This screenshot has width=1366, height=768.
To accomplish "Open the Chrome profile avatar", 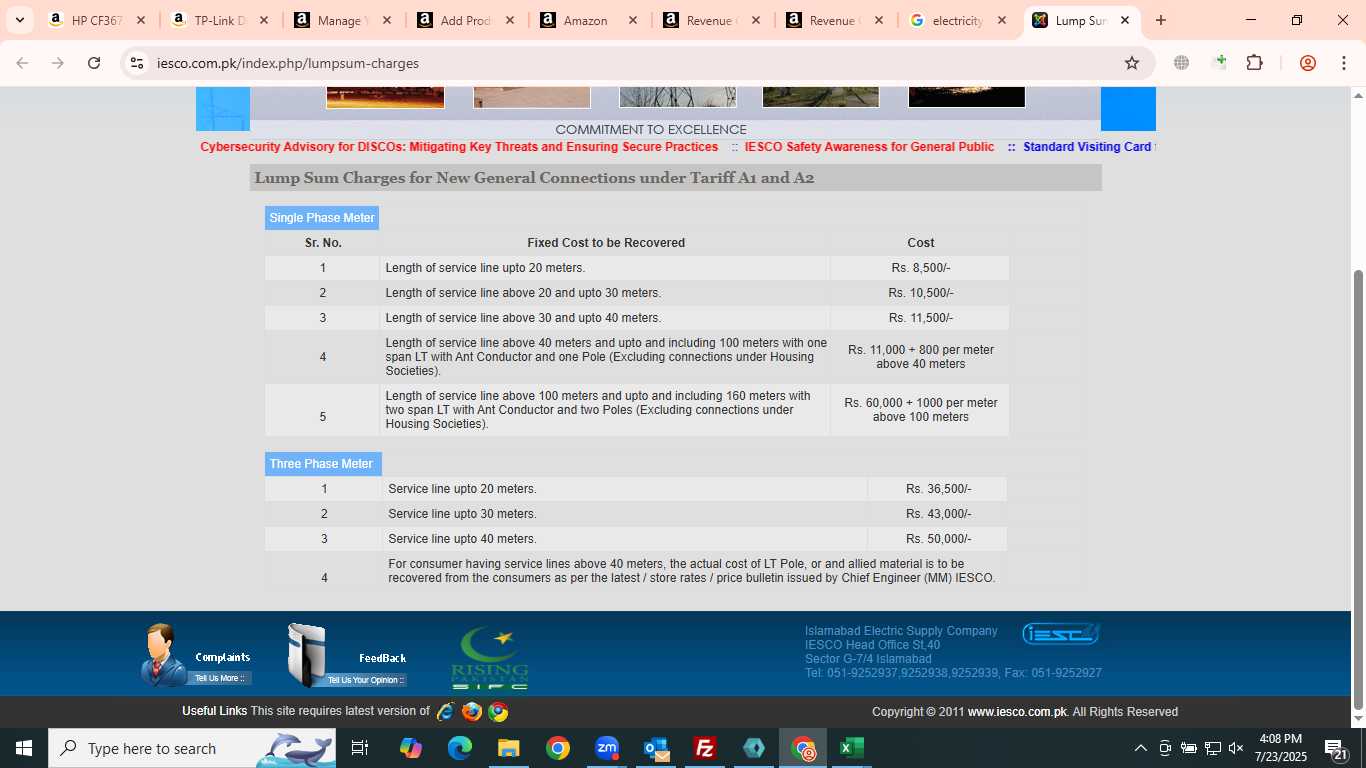I will (1307, 63).
